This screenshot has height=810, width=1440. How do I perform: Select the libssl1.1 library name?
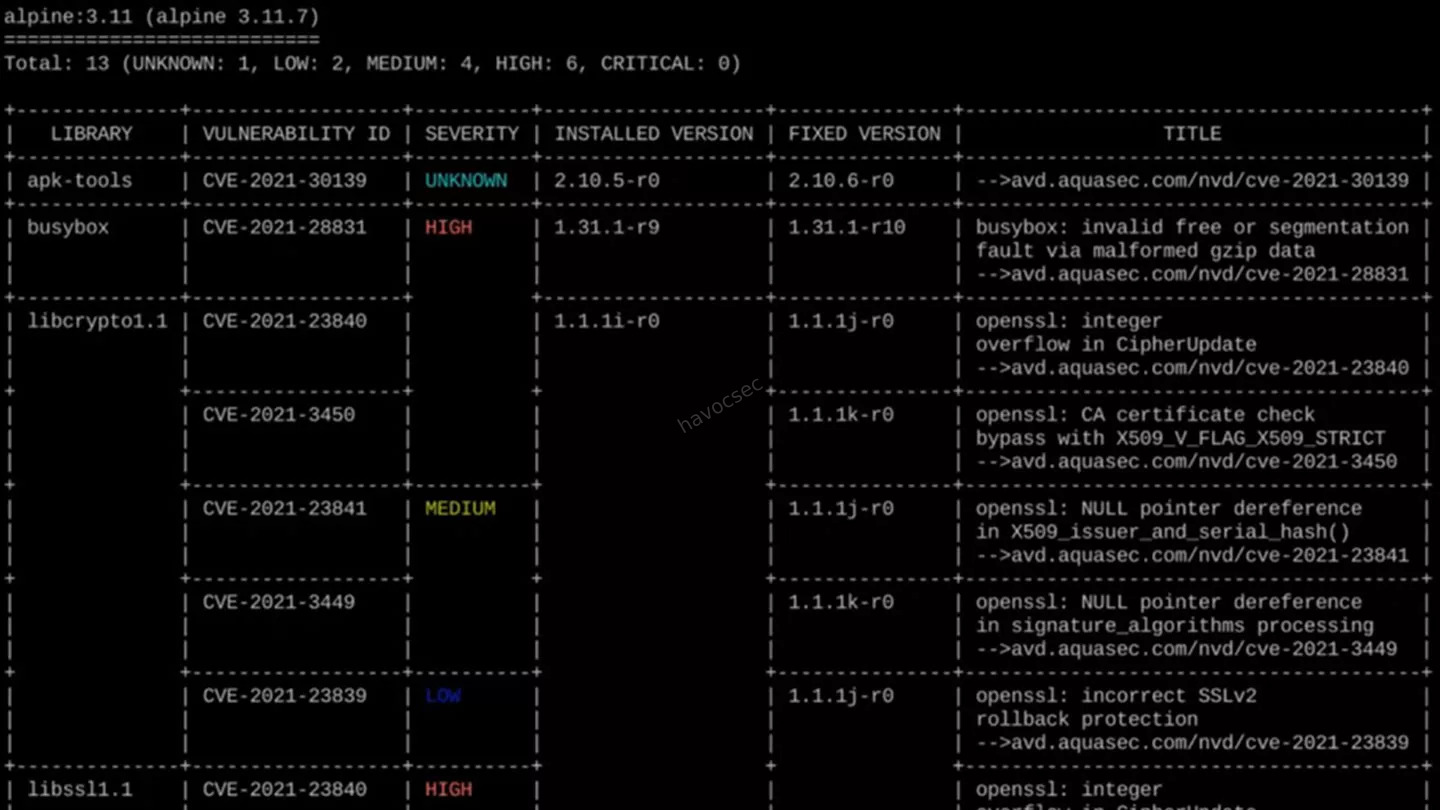pyautogui.click(x=79, y=790)
